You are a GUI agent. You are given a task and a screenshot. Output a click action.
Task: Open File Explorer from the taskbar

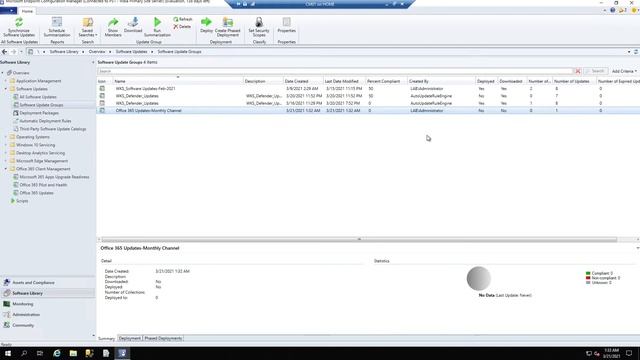pos(73,353)
